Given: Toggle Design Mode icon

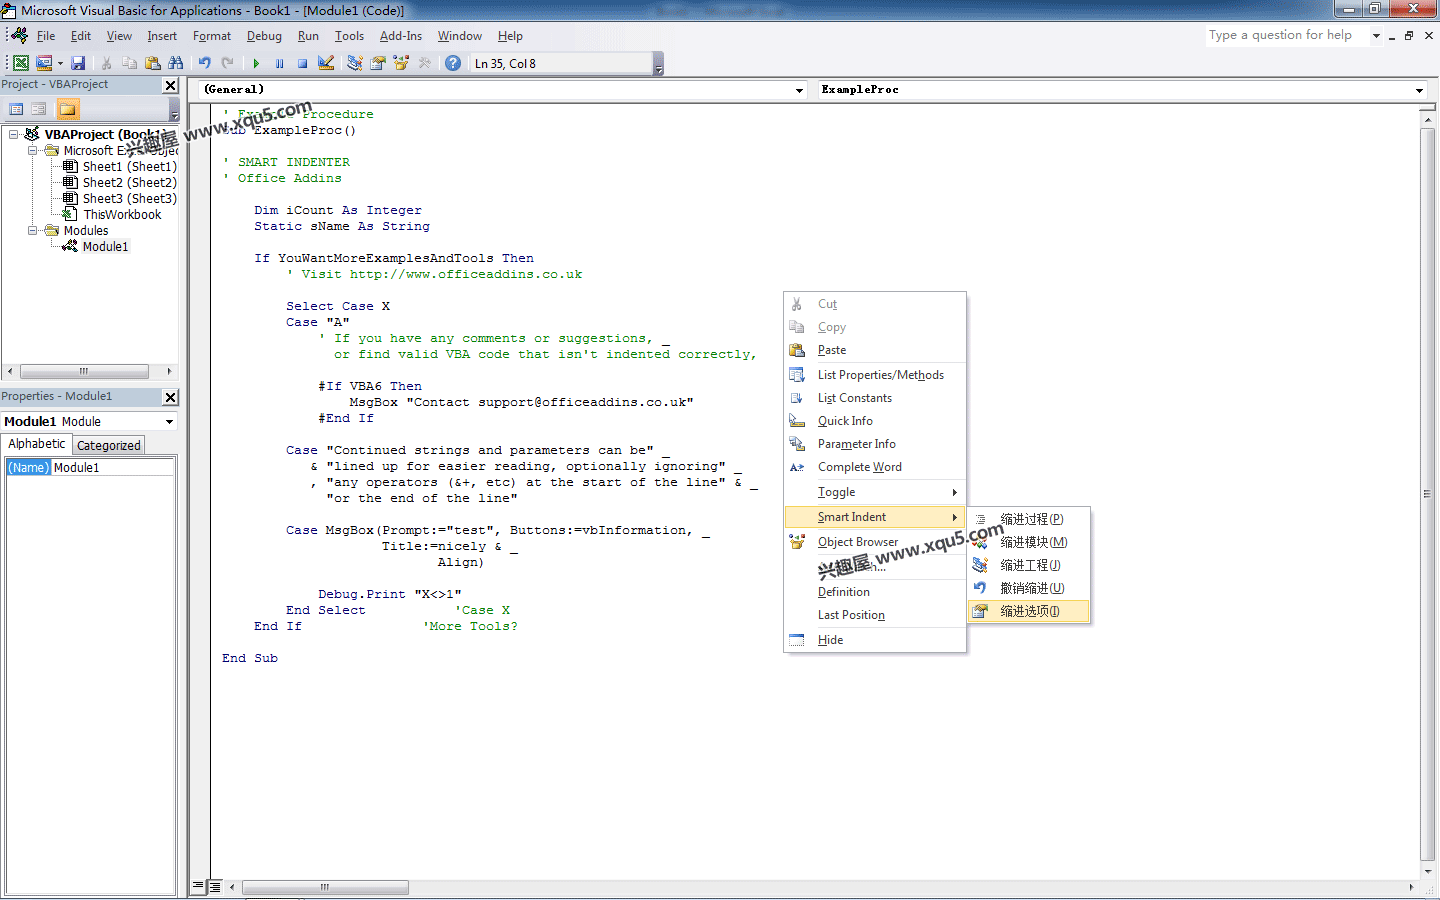Looking at the screenshot, I should click(x=326, y=63).
